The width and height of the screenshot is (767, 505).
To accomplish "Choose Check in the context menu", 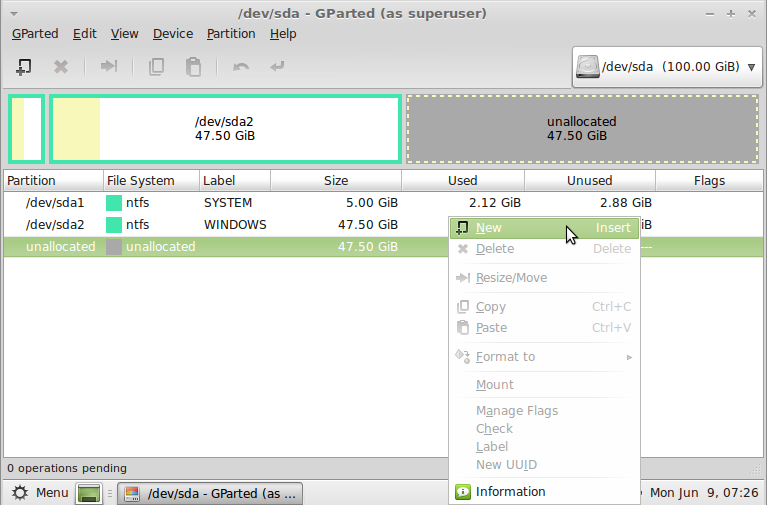I will pos(544,429).
